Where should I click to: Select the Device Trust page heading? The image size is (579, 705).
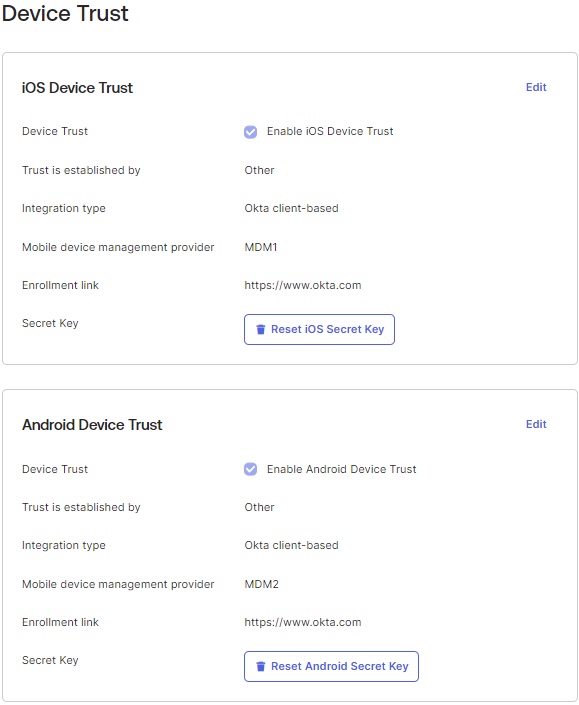[x=65, y=13]
